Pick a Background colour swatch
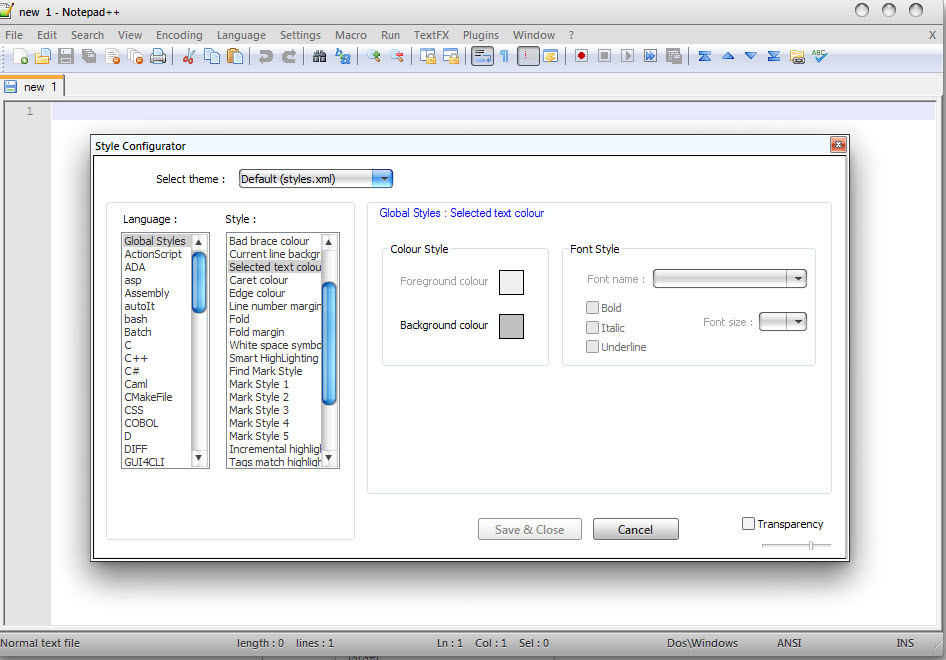Screen dimensions: 946x660 (511, 326)
